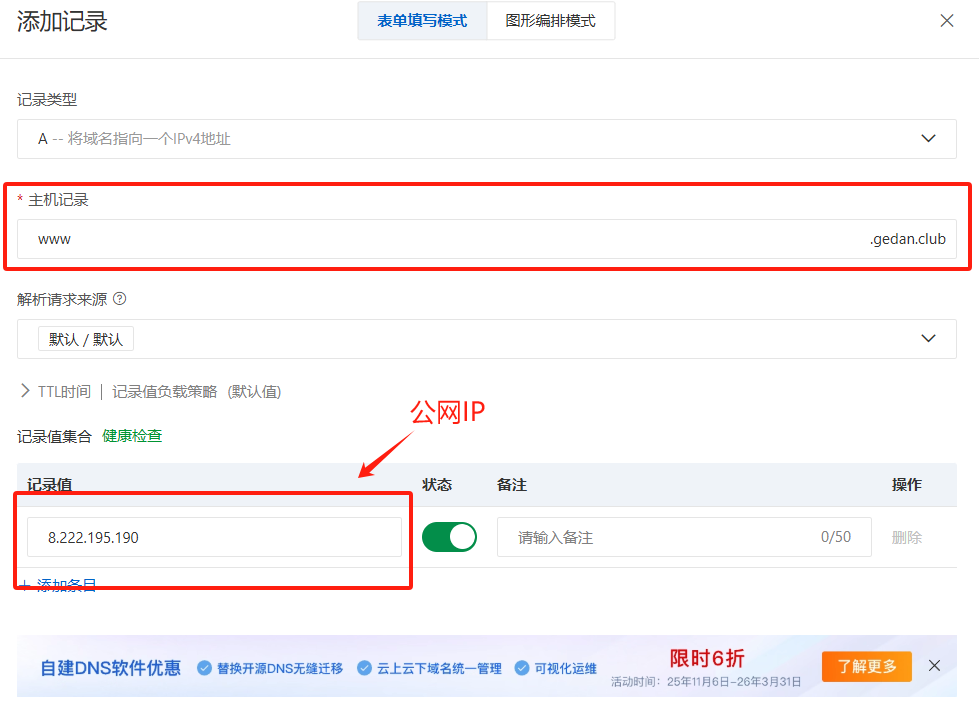Click the 自建DNS软件优惠 banner title
Screen dimensions: 979x722
tap(110, 668)
